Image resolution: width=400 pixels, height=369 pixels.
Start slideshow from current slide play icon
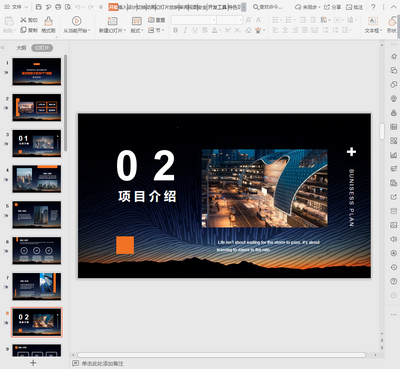click(76, 21)
